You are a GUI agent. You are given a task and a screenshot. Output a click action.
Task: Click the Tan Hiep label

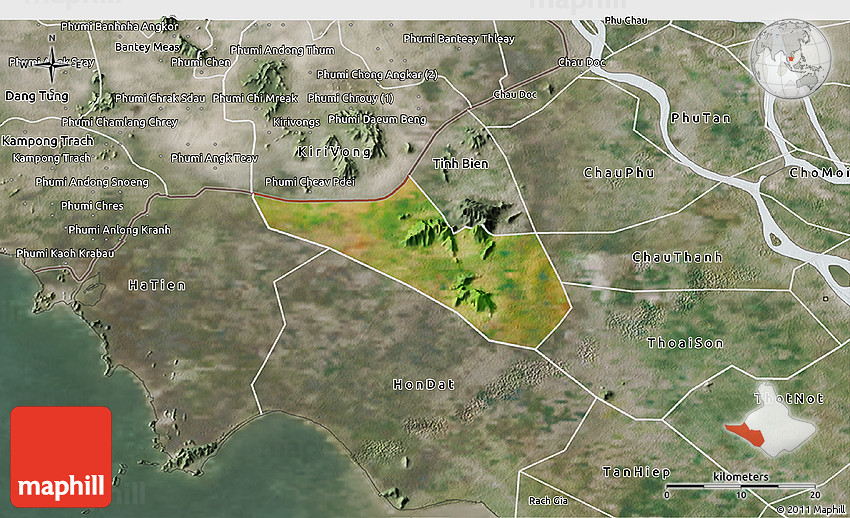(x=635, y=471)
